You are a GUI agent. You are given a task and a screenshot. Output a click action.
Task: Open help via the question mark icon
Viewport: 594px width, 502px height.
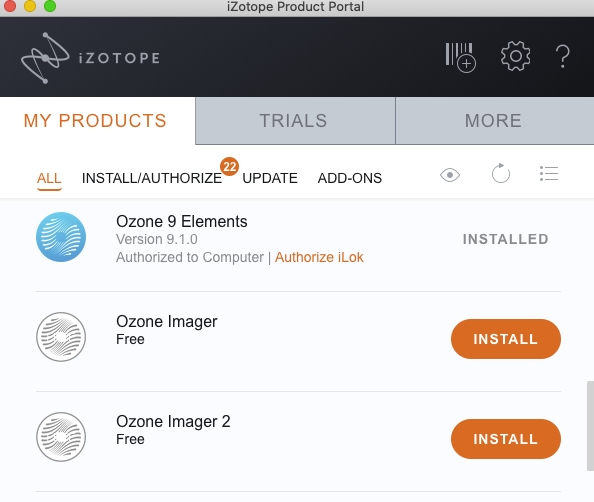563,56
